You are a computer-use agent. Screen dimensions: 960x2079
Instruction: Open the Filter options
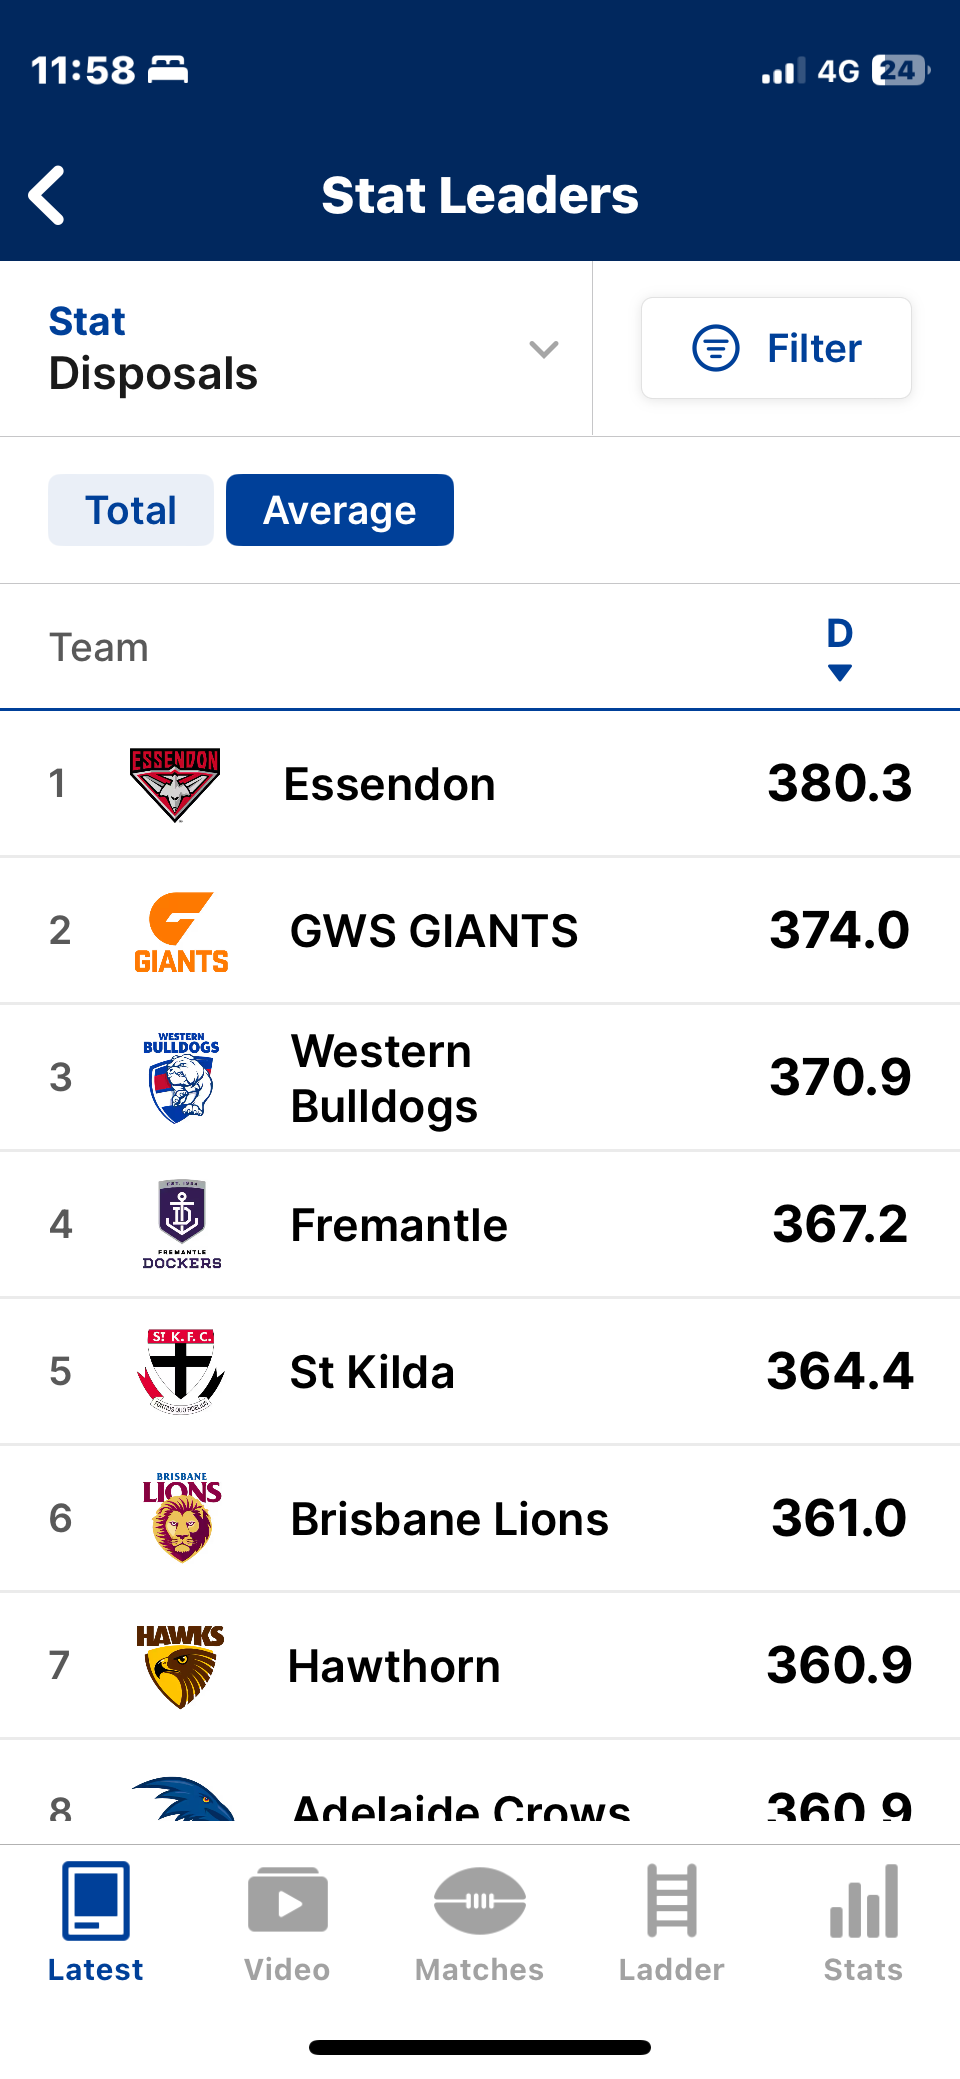(776, 348)
